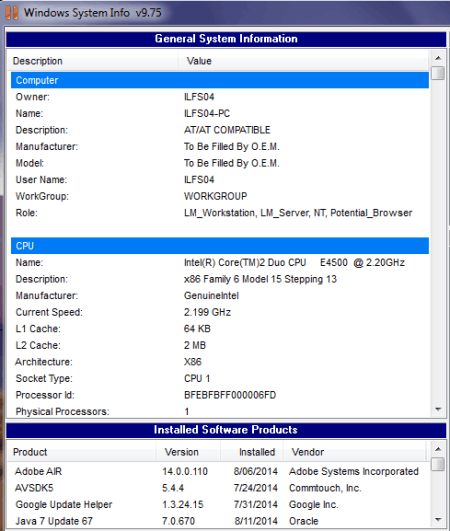Select the Computer section header row
The image size is (450, 531).
point(220,80)
